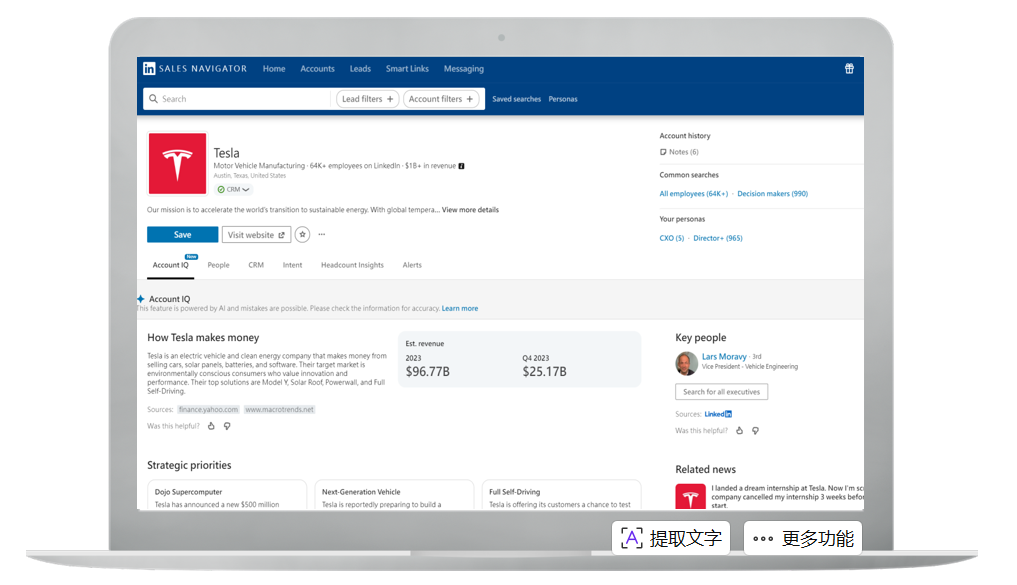This screenshot has width=1017, height=585.
Task: Switch to the Headcount Insights tab
Action: click(x=352, y=265)
